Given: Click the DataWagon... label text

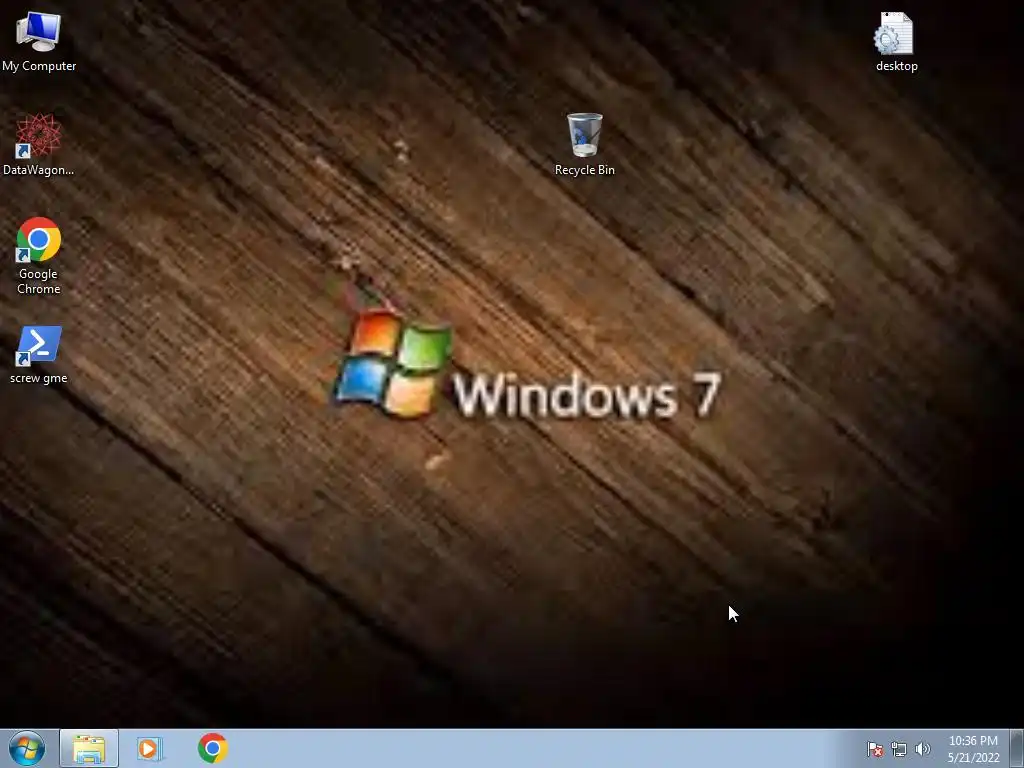Looking at the screenshot, I should pyautogui.click(x=39, y=170).
